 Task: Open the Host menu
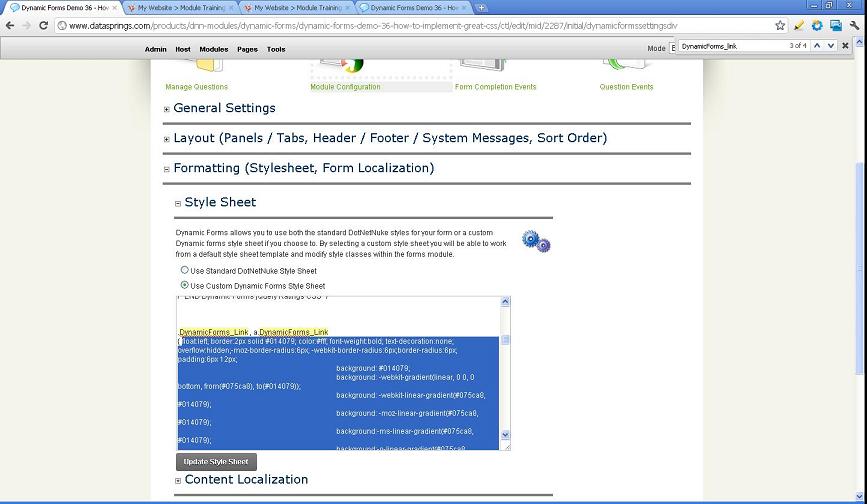tap(182, 49)
